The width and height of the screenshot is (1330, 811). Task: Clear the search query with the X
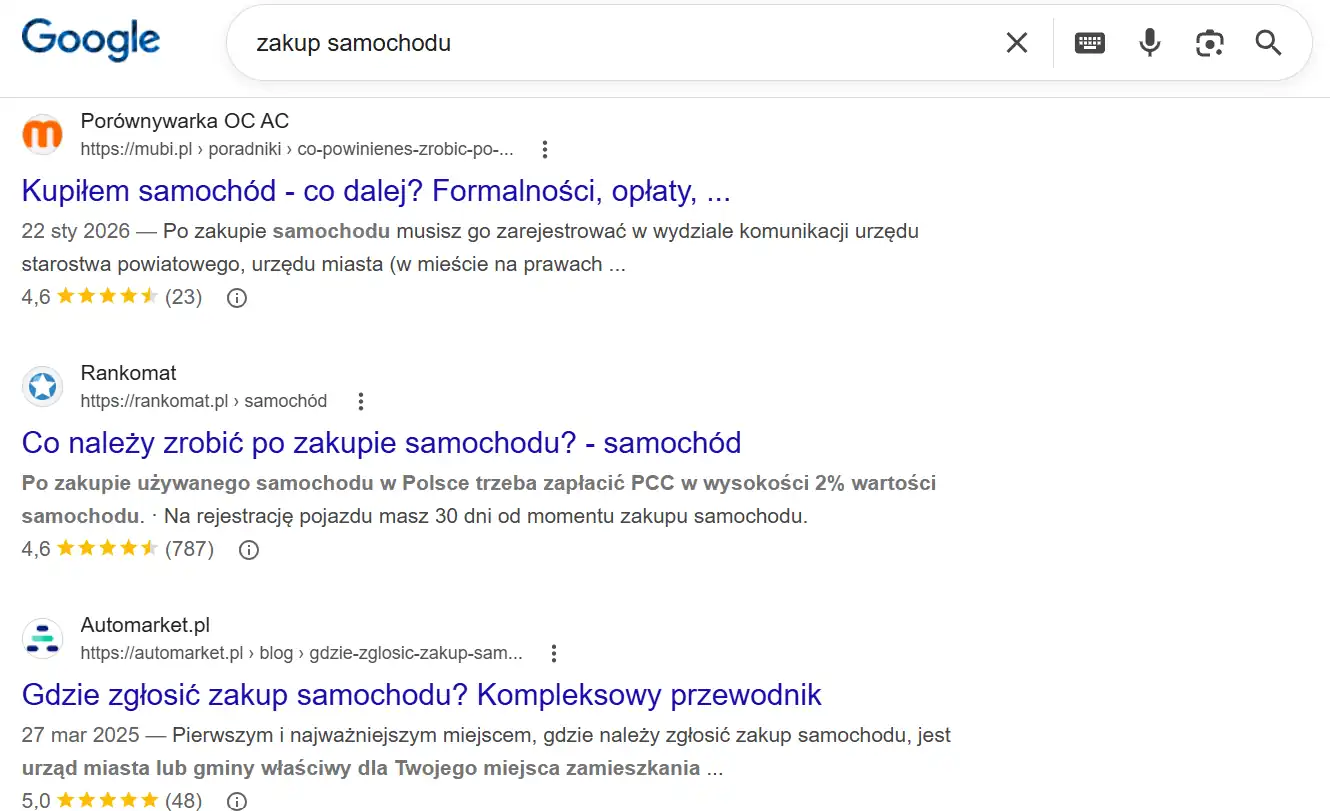1016,42
